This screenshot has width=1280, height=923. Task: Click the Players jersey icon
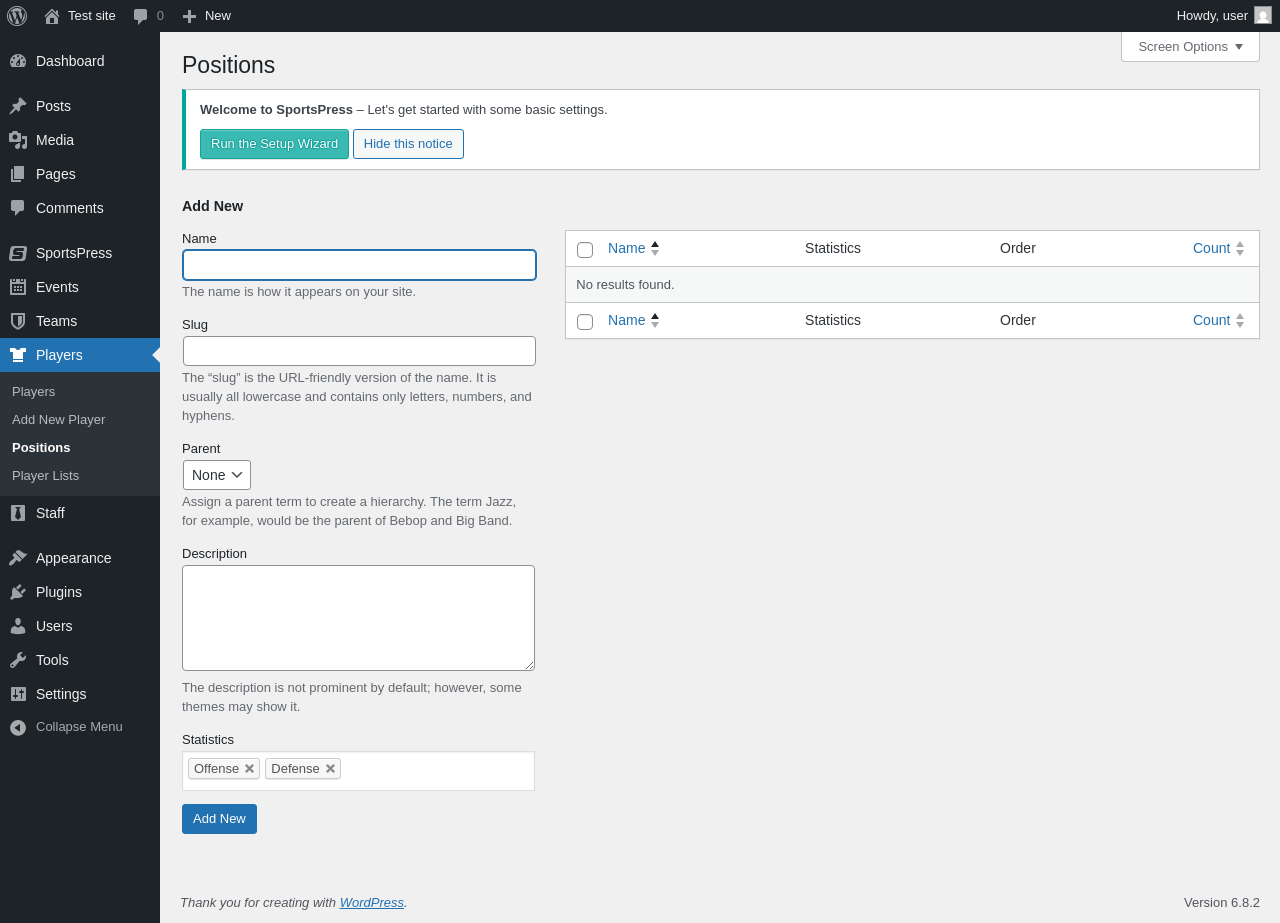pyautogui.click(x=18, y=355)
